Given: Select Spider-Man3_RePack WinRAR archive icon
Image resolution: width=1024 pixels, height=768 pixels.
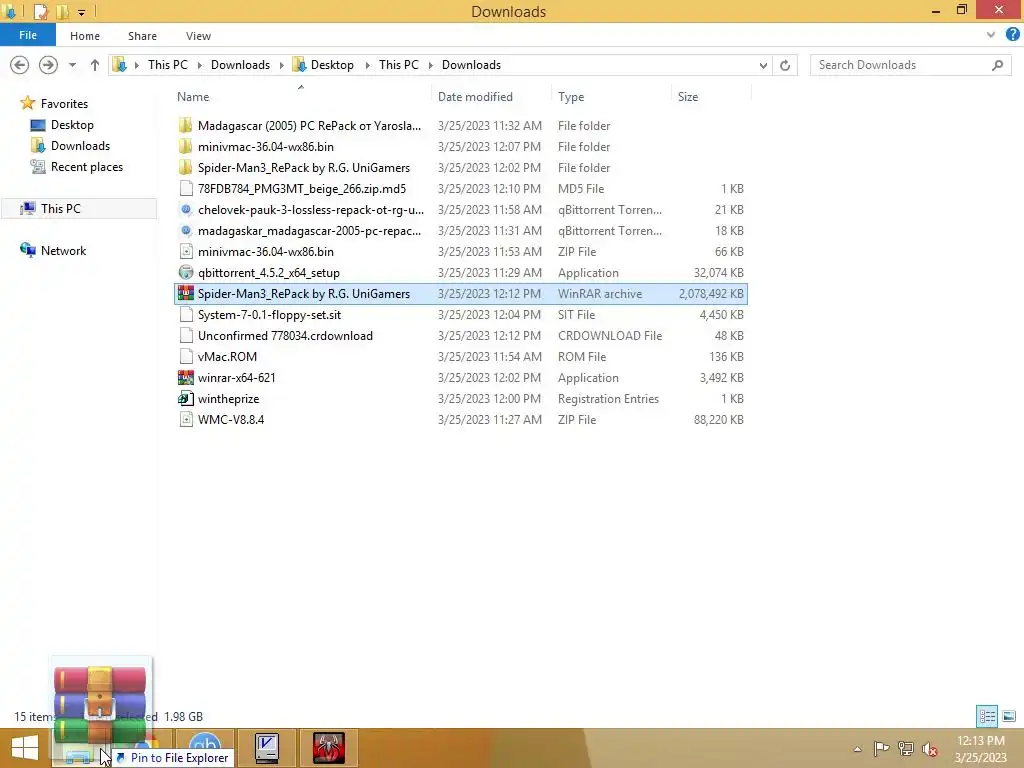Looking at the screenshot, I should [185, 293].
